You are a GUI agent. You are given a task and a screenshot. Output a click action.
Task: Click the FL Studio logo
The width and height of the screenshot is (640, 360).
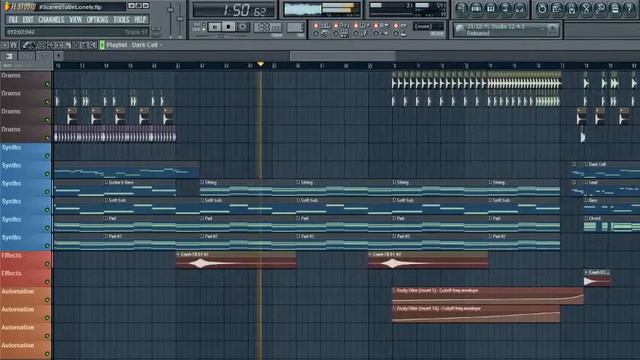19,7
